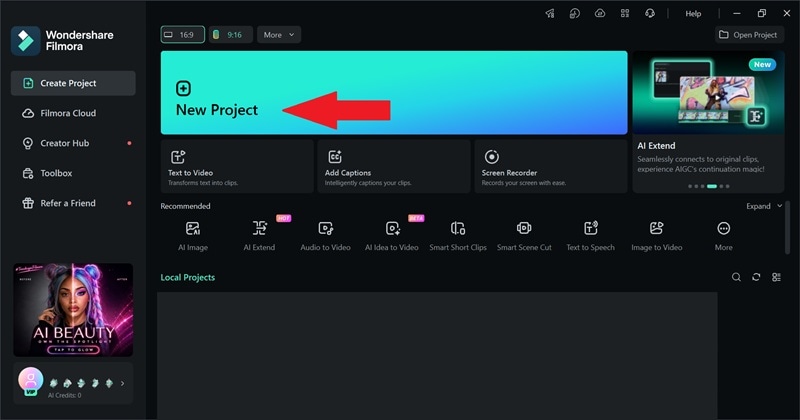Image resolution: width=800 pixels, height=420 pixels.
Task: Select the 16:9 aspect ratio
Action: (183, 35)
